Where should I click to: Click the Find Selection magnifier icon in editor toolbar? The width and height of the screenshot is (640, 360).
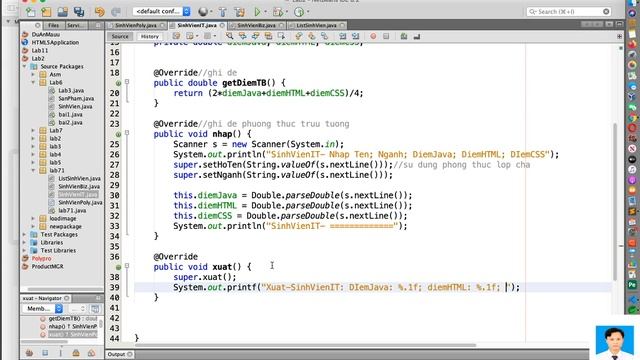230,36
